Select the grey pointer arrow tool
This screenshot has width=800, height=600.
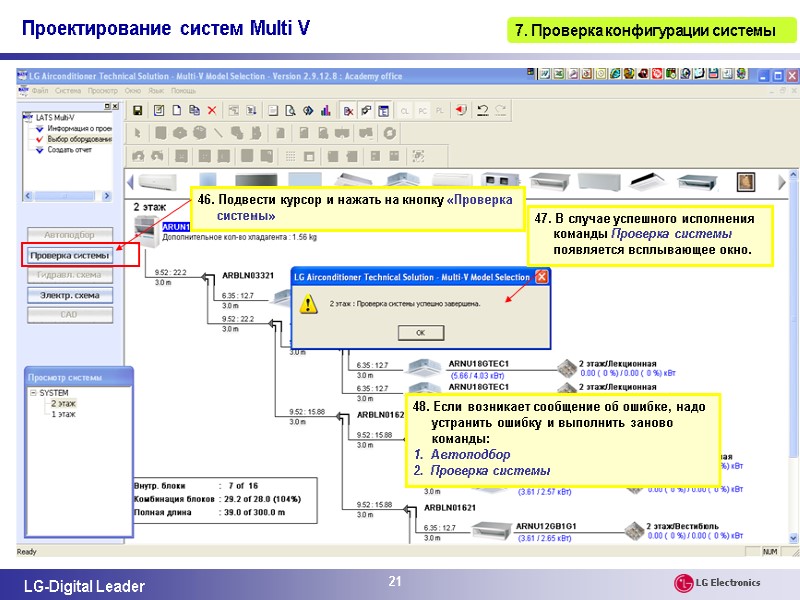[137, 134]
